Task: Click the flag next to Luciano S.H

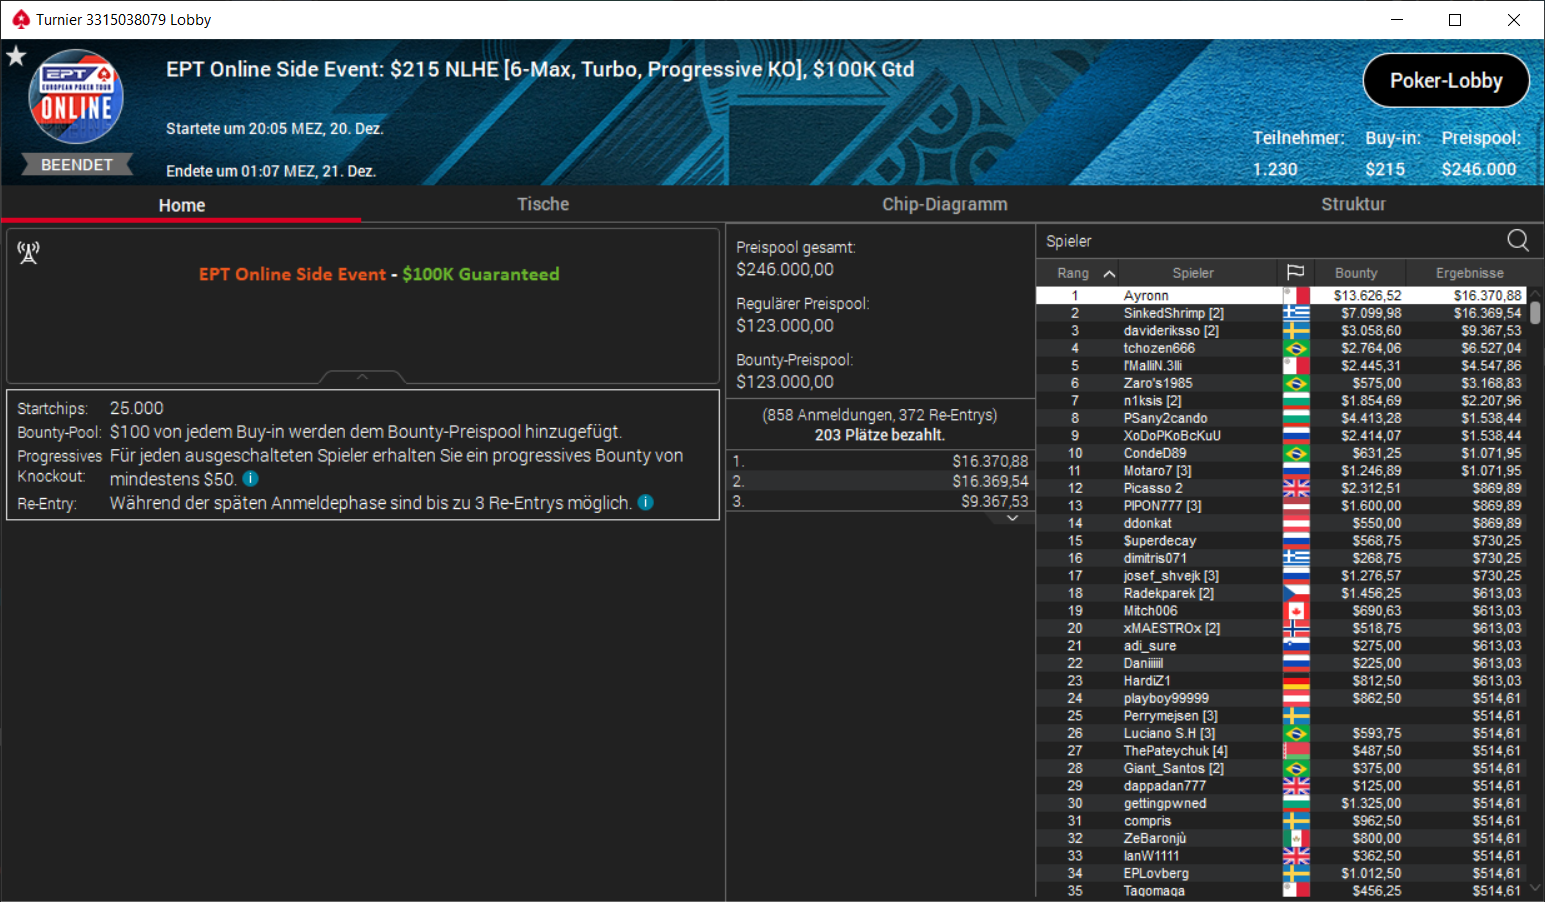Action: tap(1296, 733)
